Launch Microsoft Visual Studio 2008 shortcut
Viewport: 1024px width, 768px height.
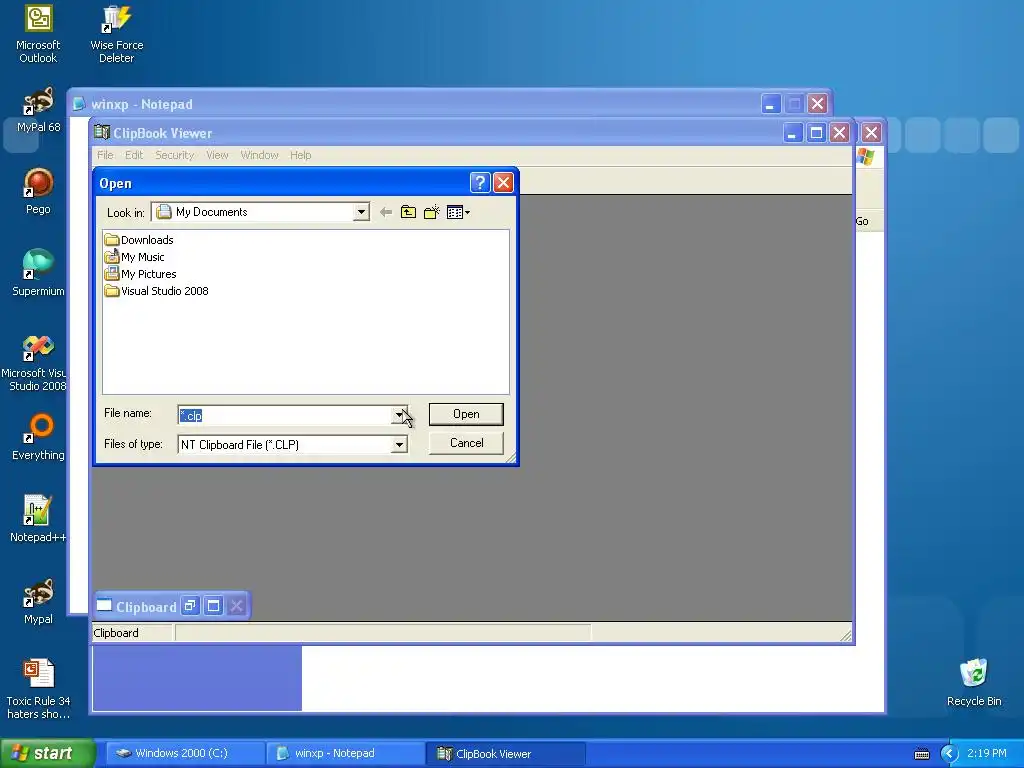tap(37, 363)
